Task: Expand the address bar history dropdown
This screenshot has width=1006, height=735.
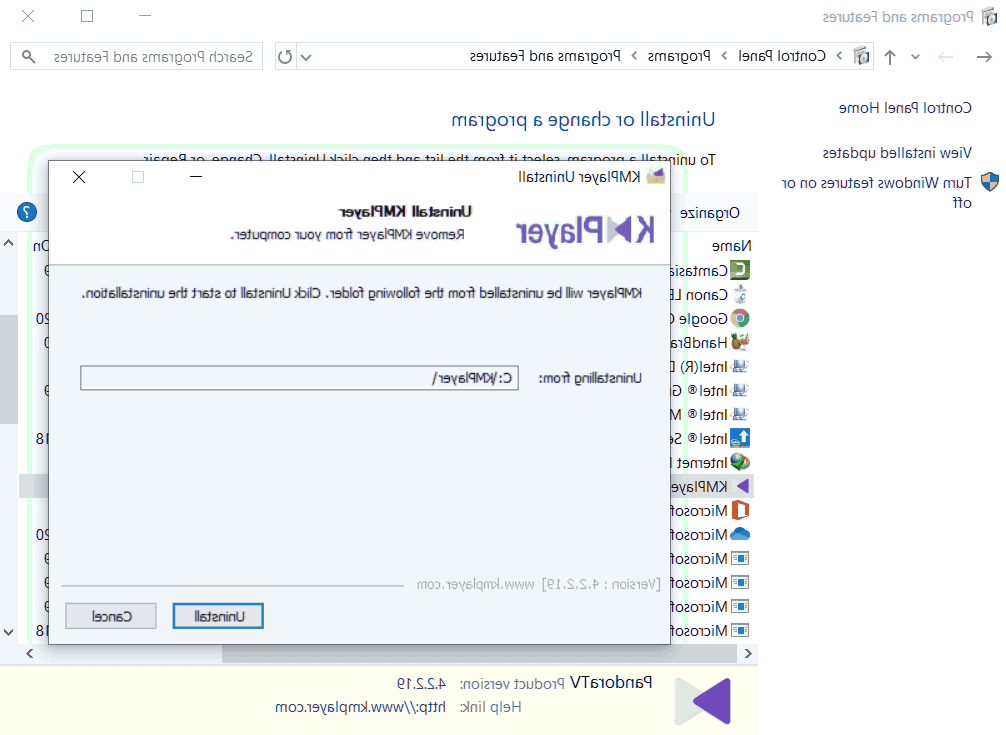Action: pos(306,57)
